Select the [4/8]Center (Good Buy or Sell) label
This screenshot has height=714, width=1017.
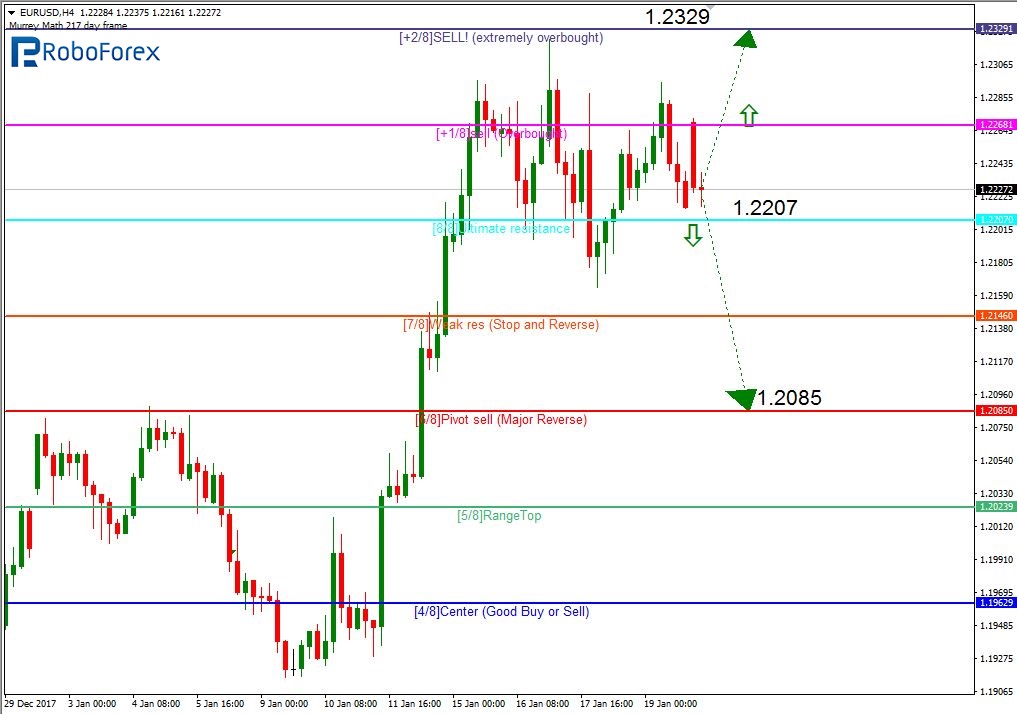501,612
